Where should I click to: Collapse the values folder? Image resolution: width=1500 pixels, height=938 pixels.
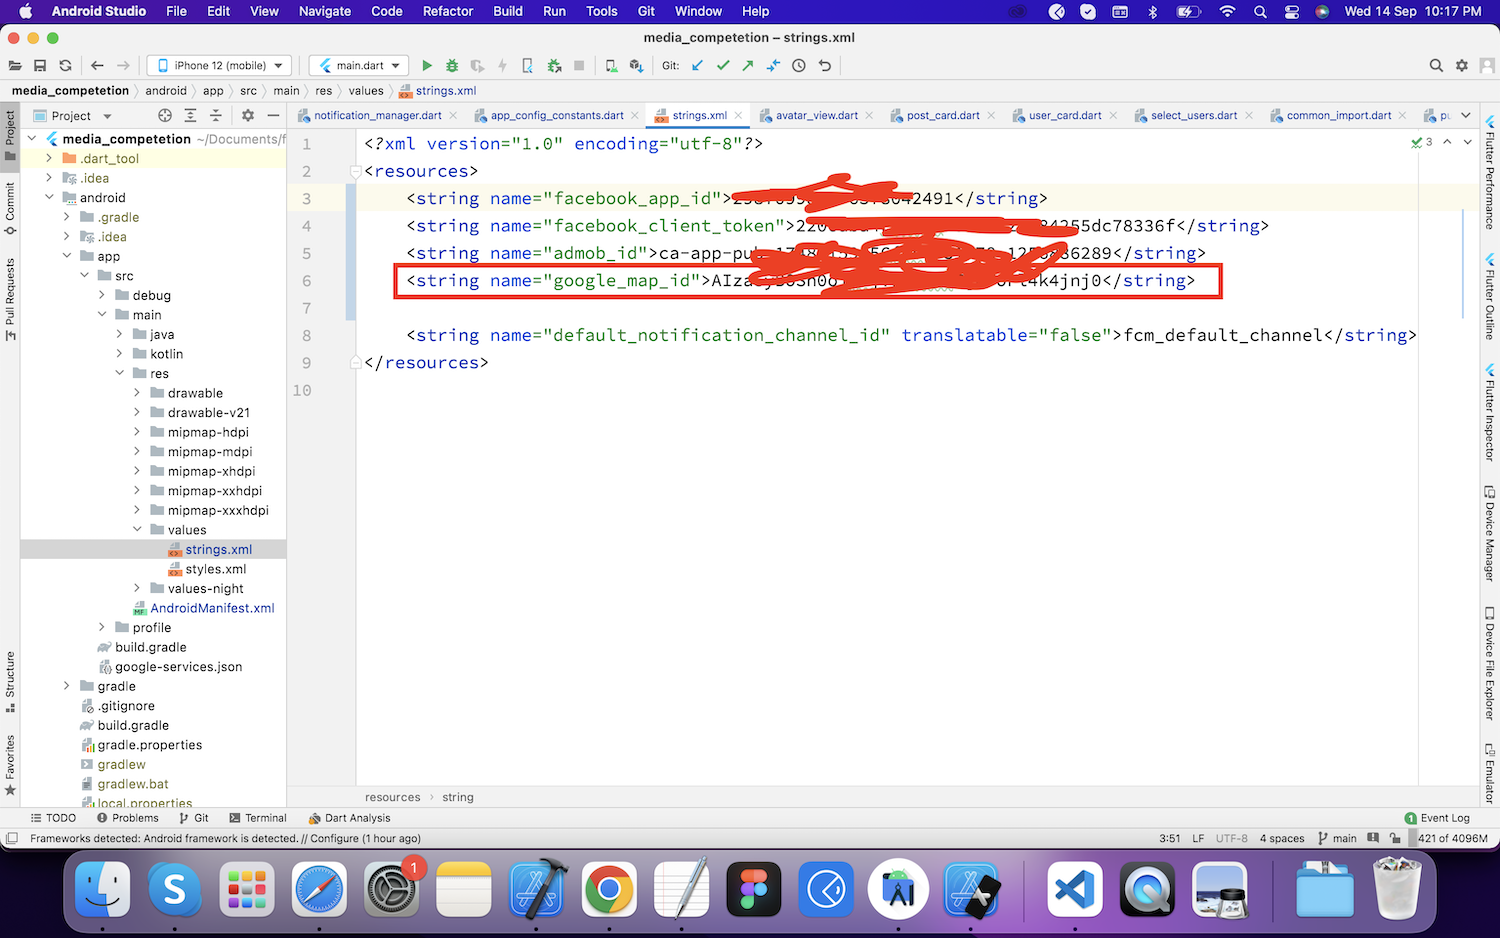click(x=138, y=530)
